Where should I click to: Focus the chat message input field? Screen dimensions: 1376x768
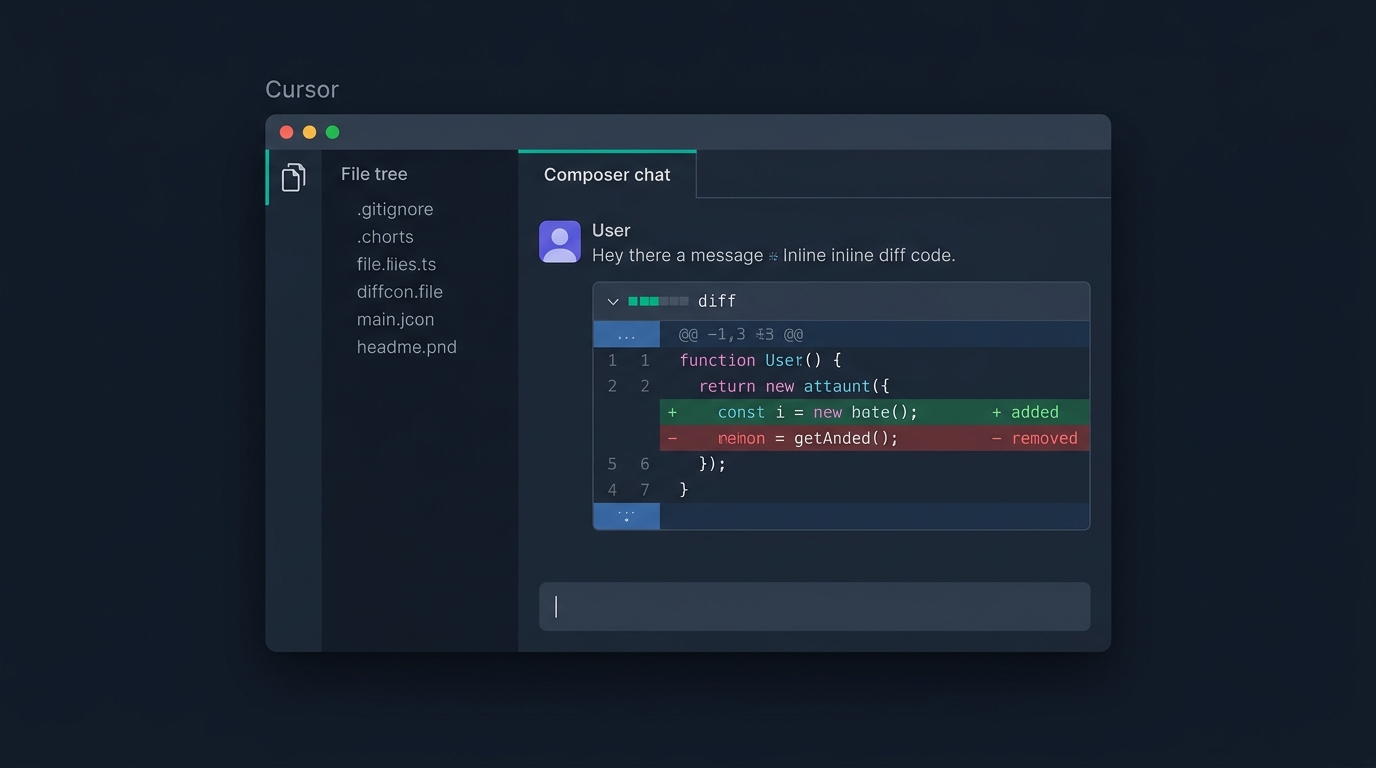point(814,606)
